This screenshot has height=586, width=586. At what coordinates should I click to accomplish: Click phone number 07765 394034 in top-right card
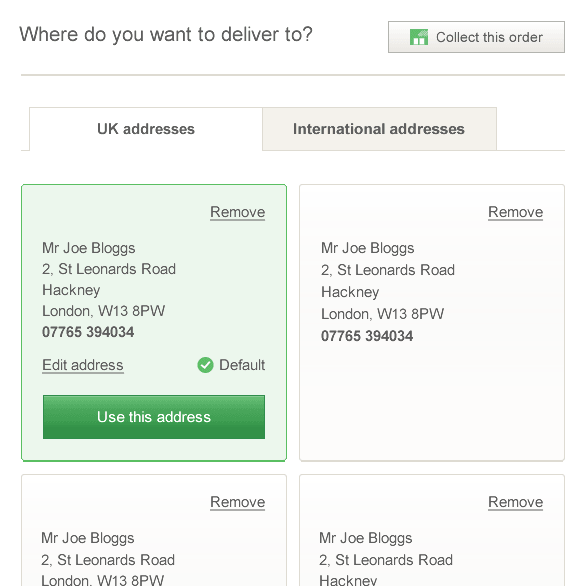tap(367, 336)
